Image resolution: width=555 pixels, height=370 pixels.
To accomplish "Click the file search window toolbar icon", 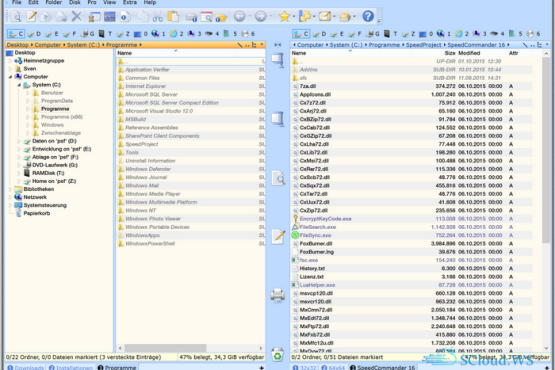I will point(206,16).
